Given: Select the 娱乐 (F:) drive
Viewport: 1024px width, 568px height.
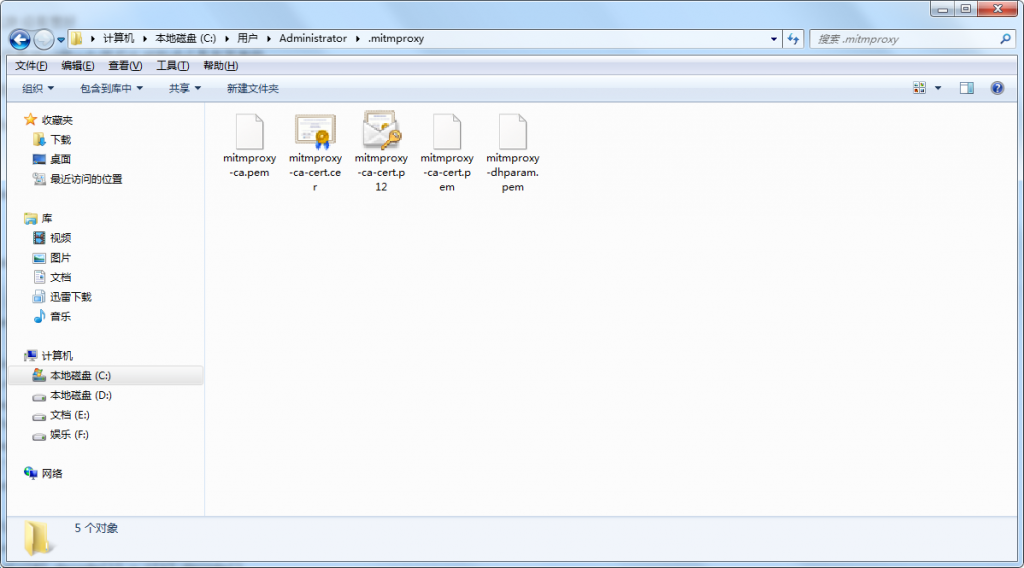Looking at the screenshot, I should click(60, 434).
